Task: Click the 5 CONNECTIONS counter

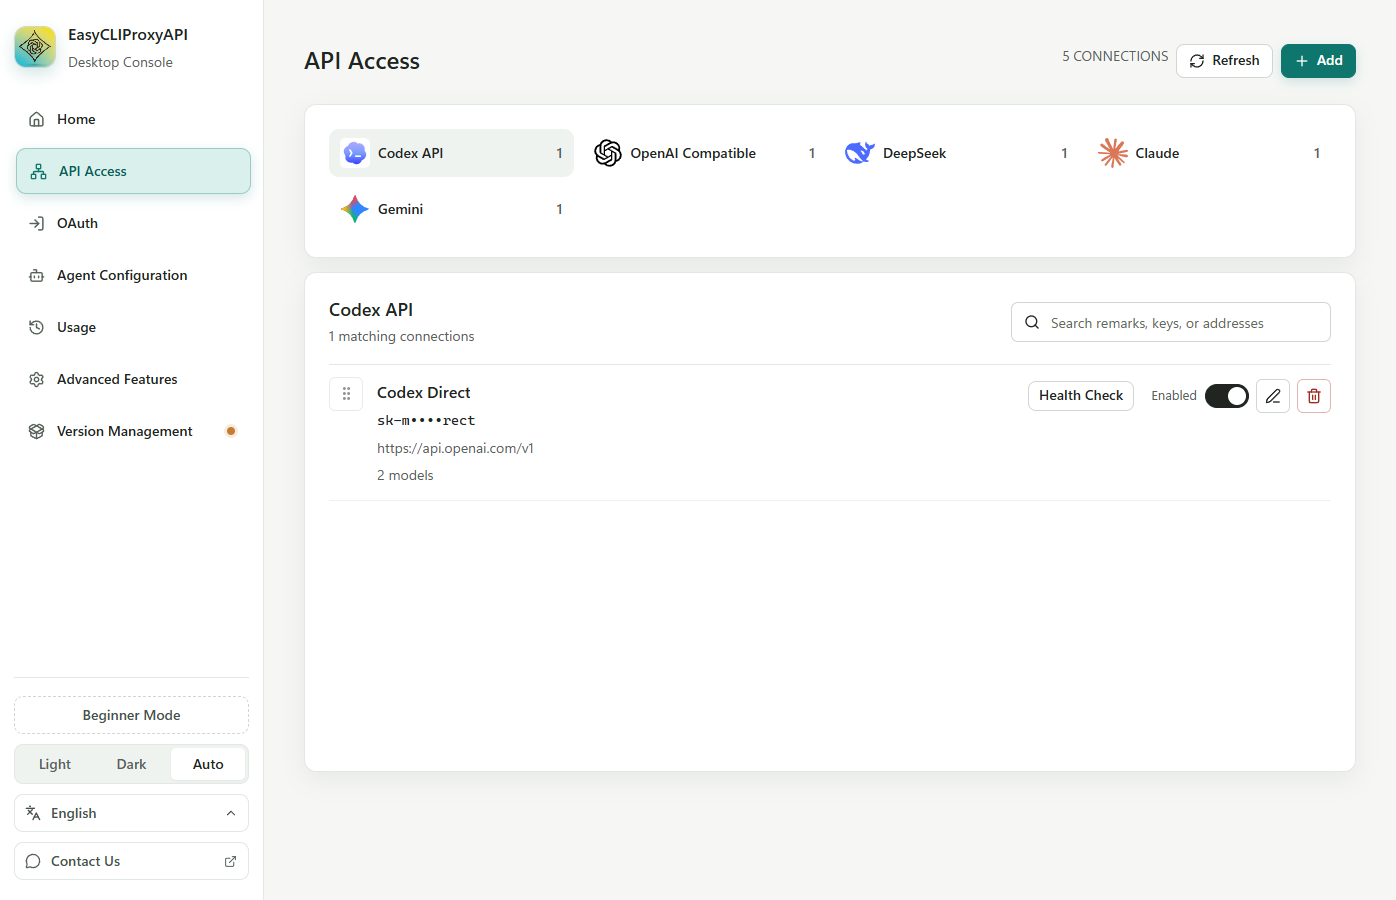Action: [x=1115, y=56]
